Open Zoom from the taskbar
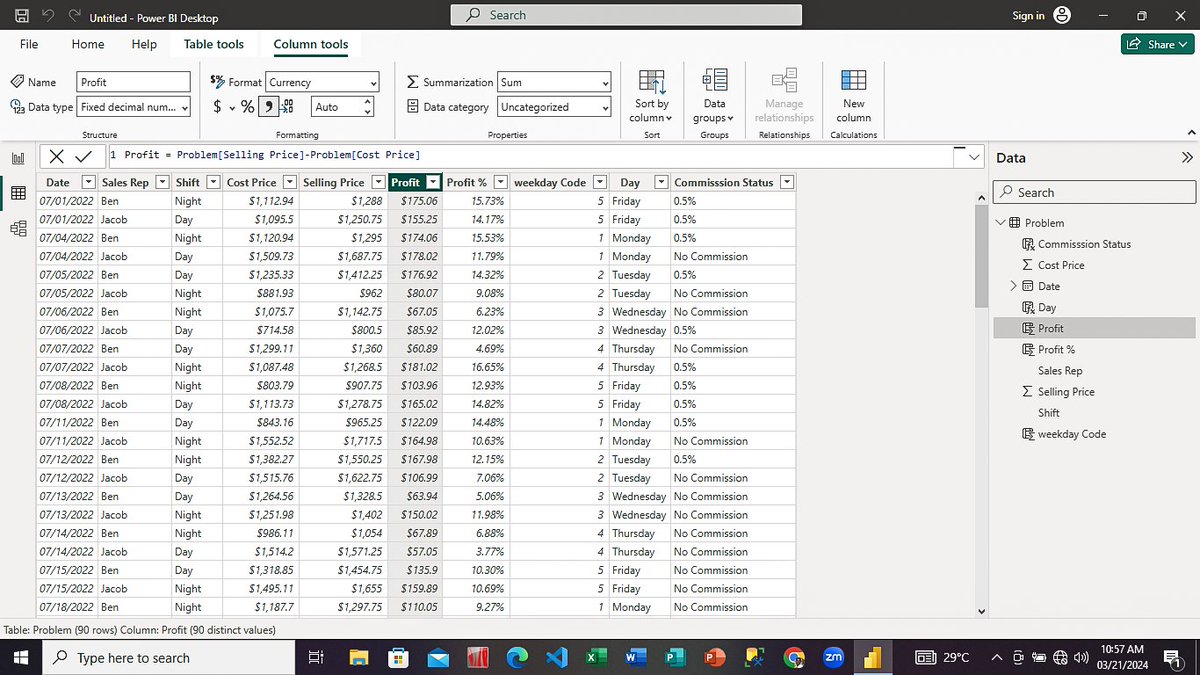1200x675 pixels. click(832, 657)
